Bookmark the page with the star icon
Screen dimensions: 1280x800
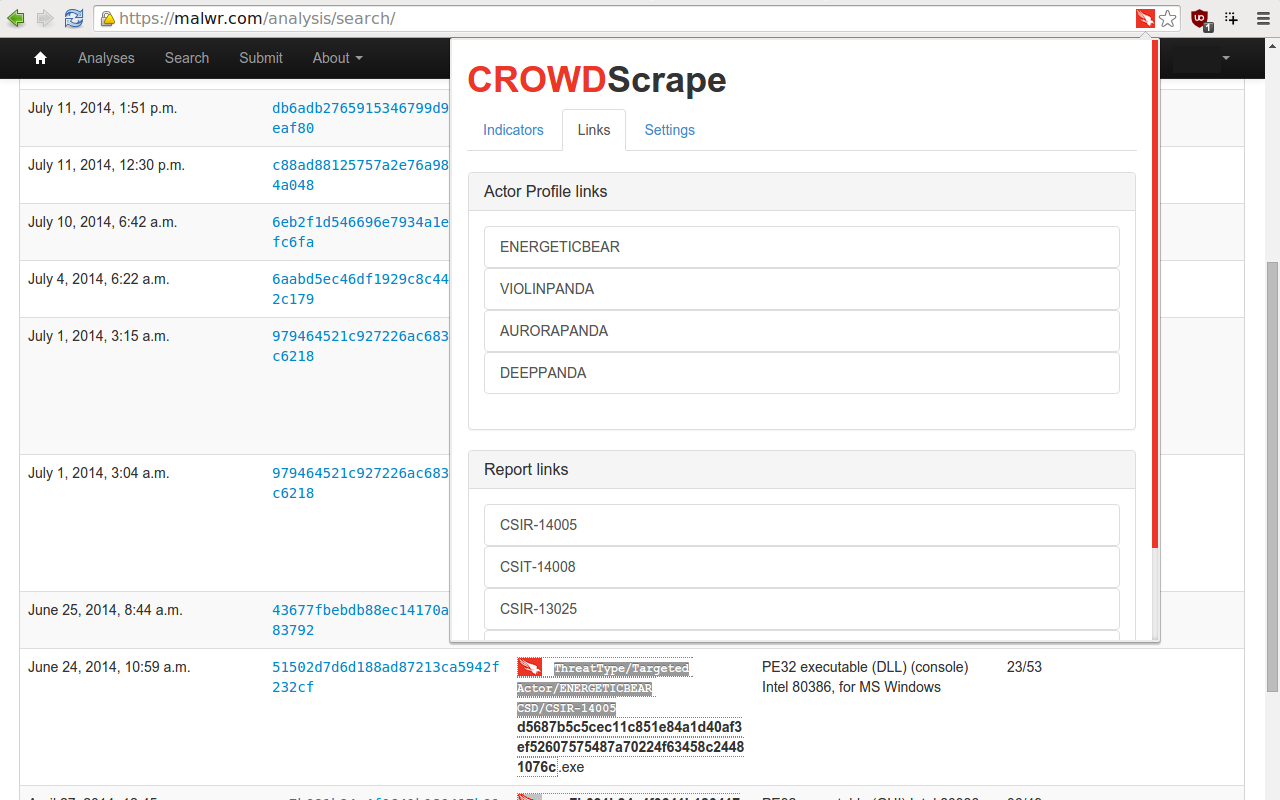tap(1168, 17)
